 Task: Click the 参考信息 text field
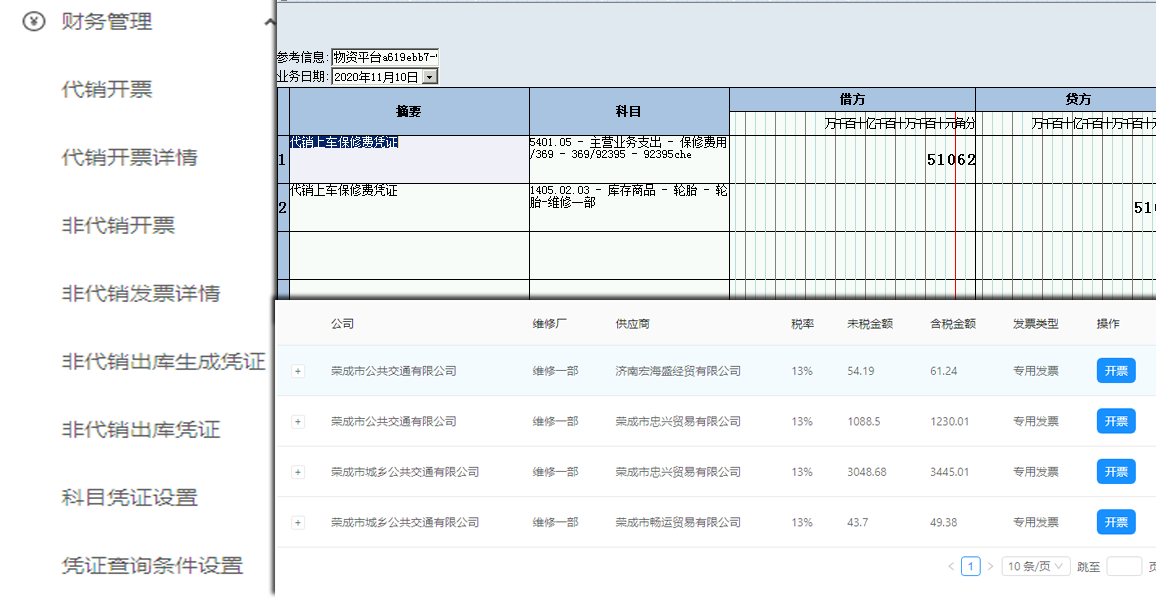384,58
